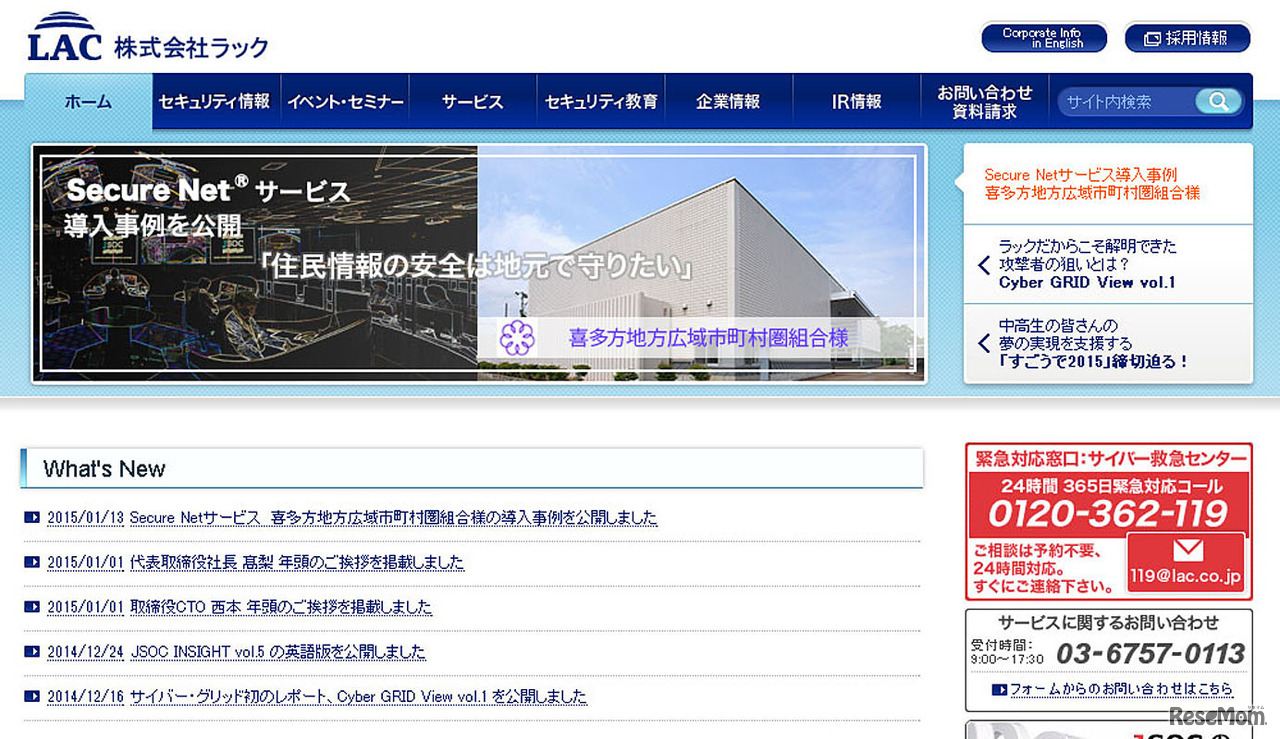Click the arrow icon before the JSOC INSIGHT news entry
The image size is (1280, 739).
coord(30,652)
